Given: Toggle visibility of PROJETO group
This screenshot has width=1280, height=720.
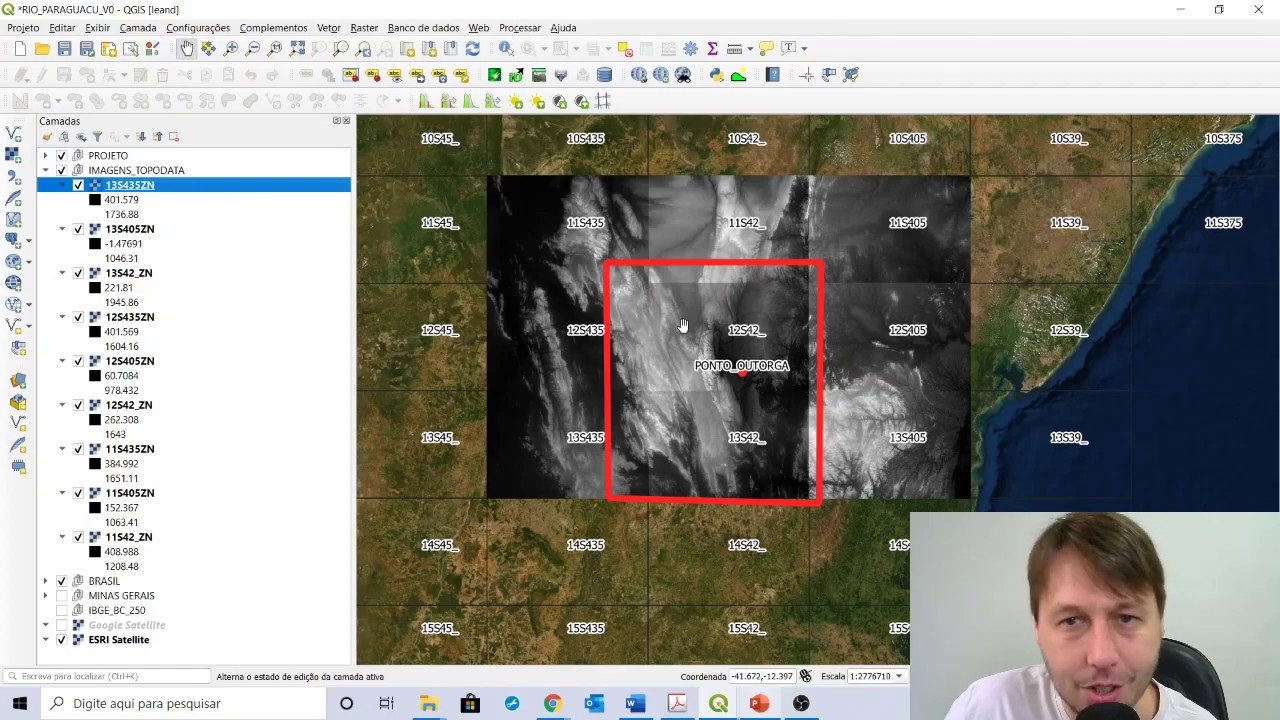Looking at the screenshot, I should pyautogui.click(x=61, y=156).
